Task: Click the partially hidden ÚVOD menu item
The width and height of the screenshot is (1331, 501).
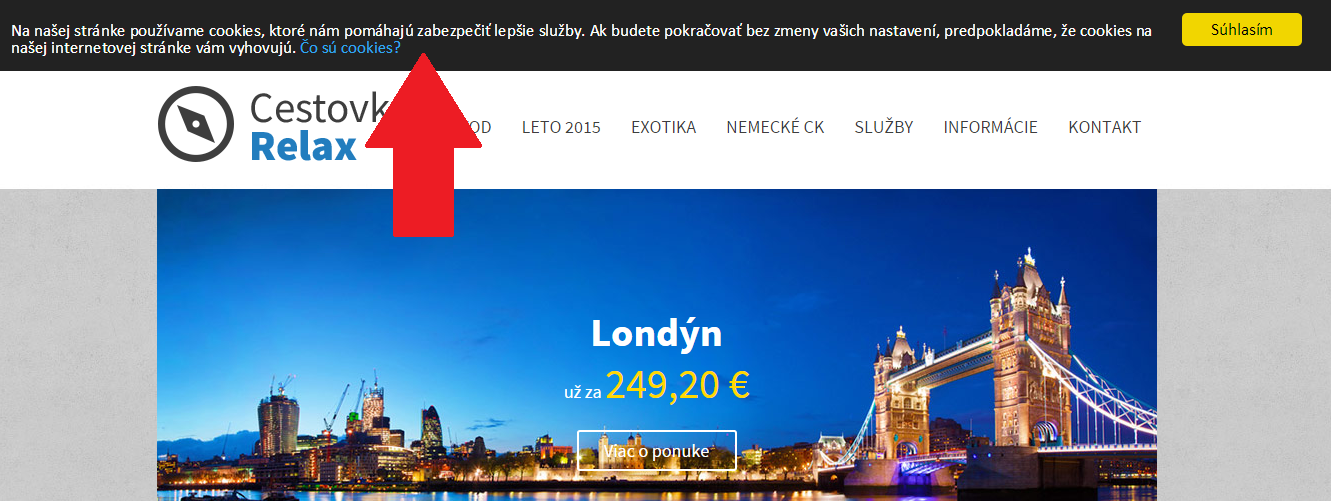Action: pyautogui.click(x=473, y=127)
